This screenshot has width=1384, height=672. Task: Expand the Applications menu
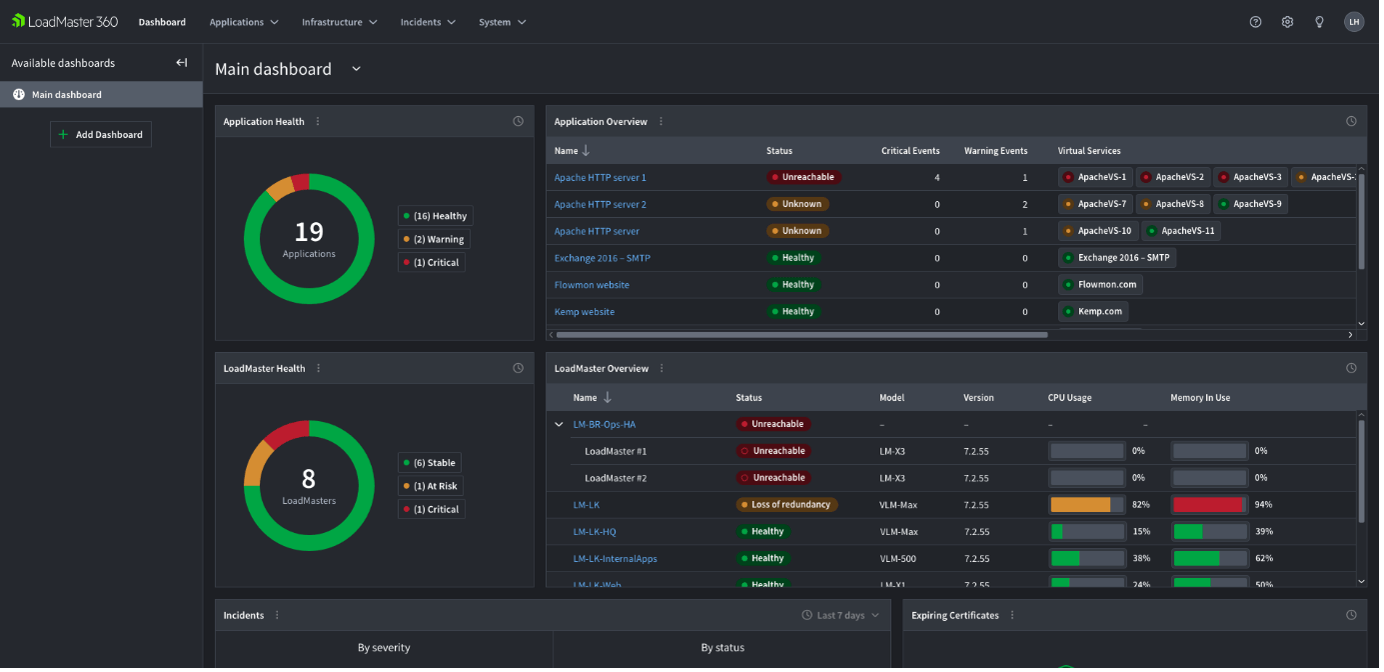[245, 22]
